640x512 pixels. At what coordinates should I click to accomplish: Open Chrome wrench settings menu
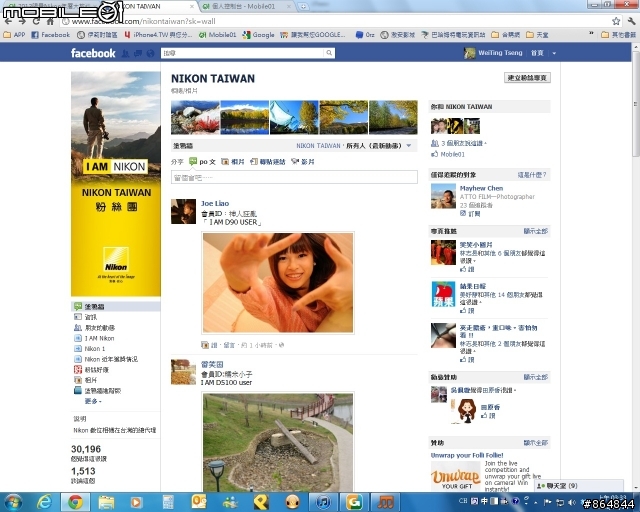(631, 21)
